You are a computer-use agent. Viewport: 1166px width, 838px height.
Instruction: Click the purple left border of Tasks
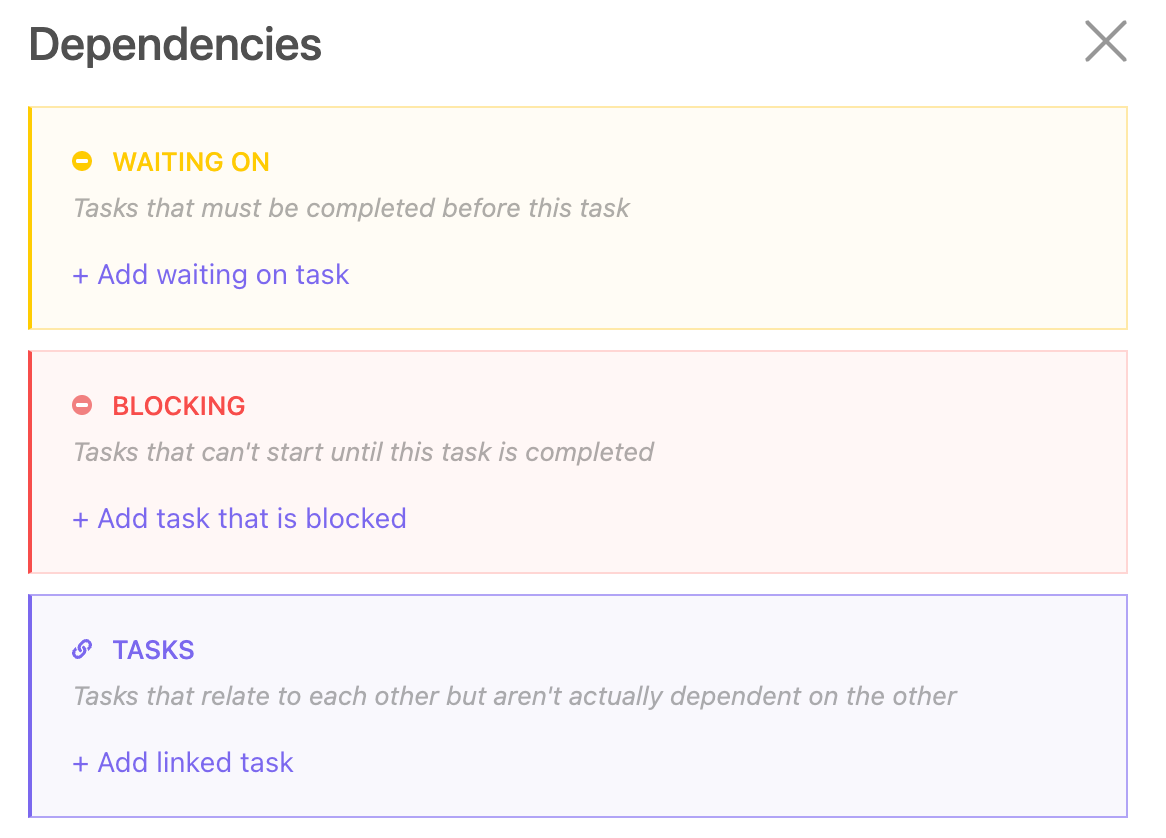(x=30, y=706)
